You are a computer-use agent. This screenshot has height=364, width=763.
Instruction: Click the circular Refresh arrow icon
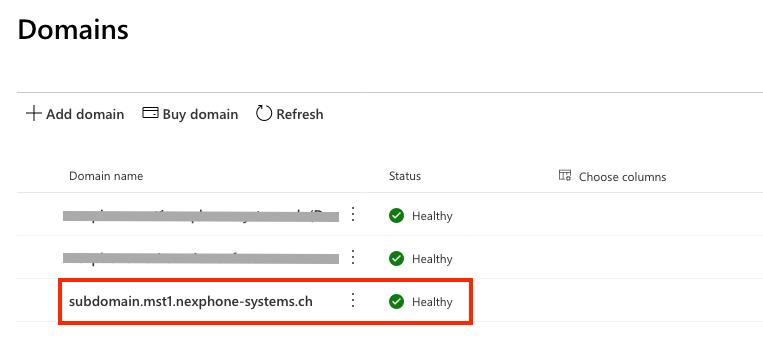[x=264, y=114]
